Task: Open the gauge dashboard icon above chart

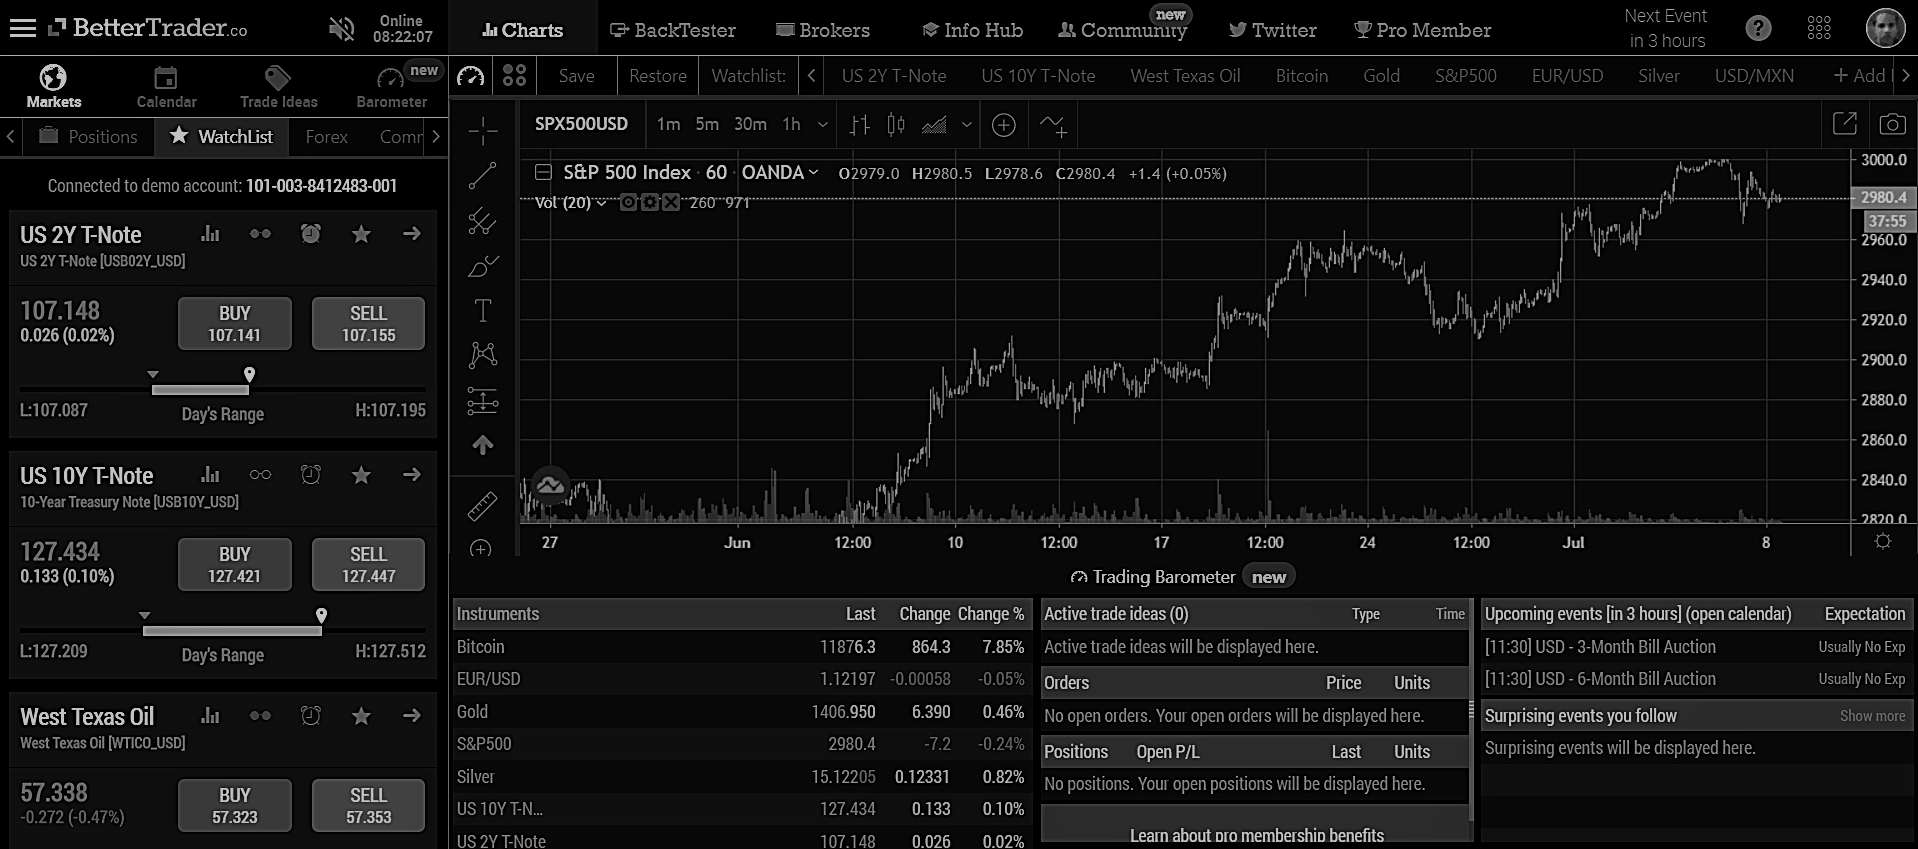Action: tap(471, 76)
